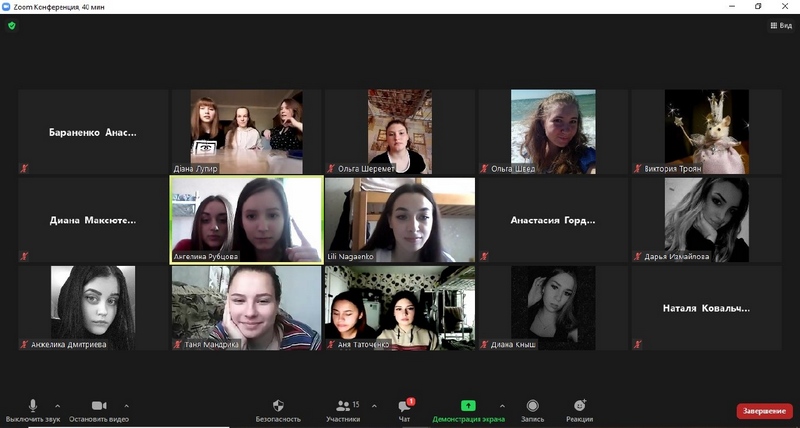Click muted mic icon of Ольга Швед
This screenshot has width=800, height=428.
click(x=484, y=168)
